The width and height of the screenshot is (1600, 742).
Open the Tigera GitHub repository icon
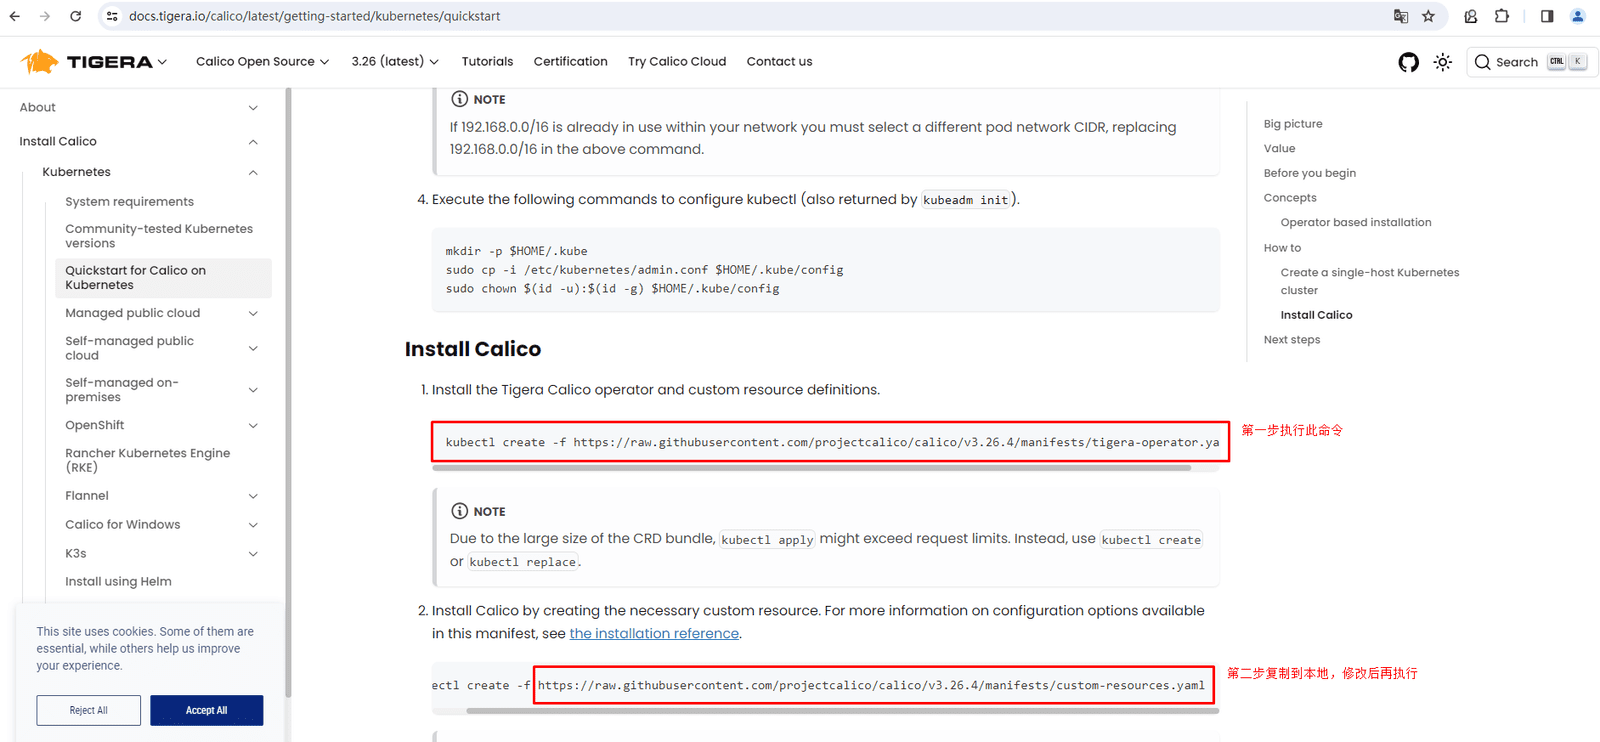(x=1408, y=62)
